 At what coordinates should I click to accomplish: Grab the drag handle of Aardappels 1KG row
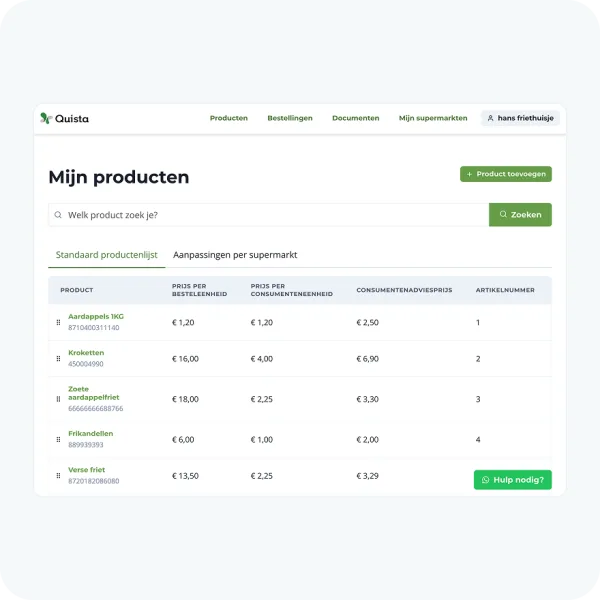point(58,322)
